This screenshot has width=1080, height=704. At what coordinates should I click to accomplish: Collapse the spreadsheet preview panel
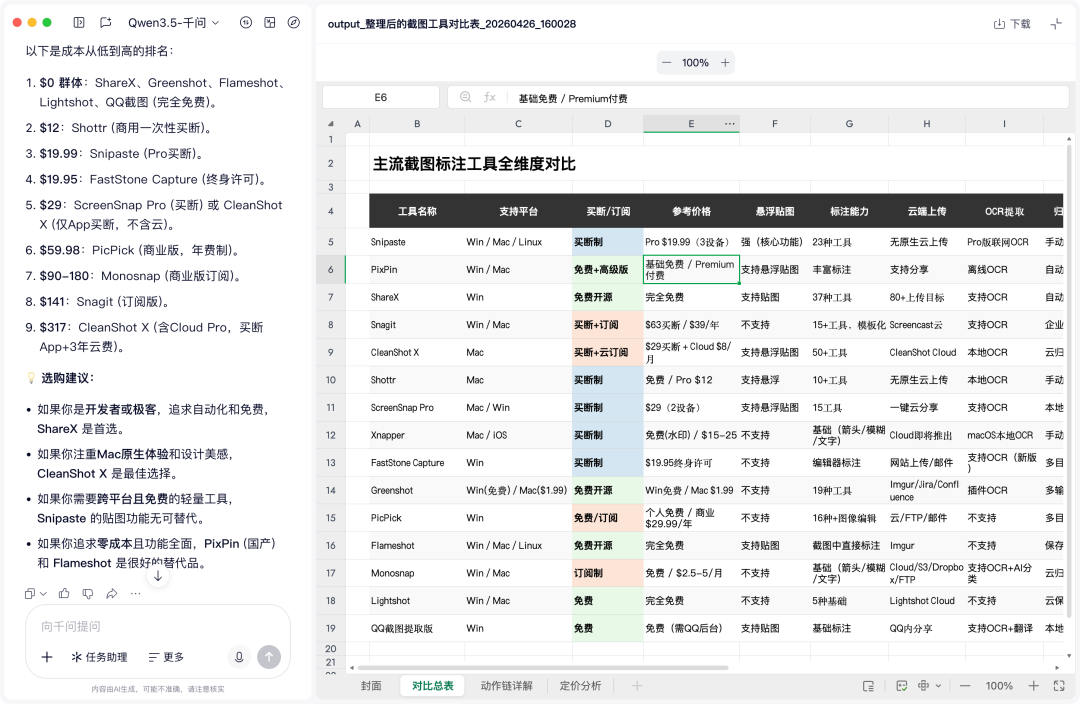coord(1056,24)
